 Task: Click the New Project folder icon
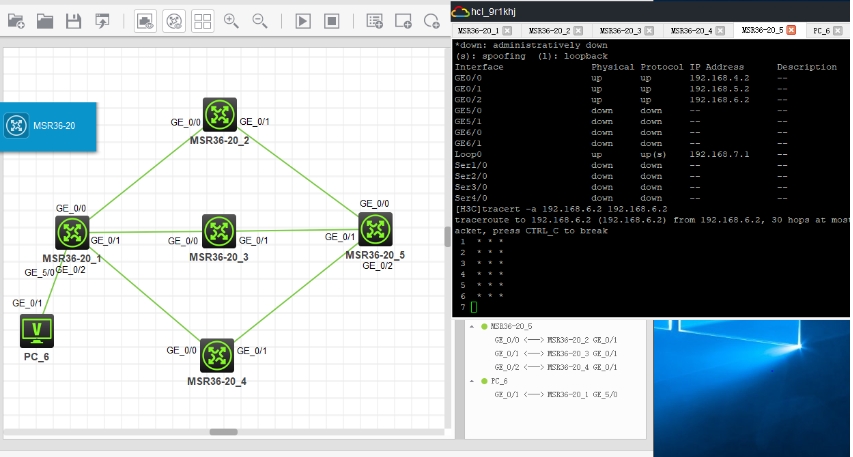tap(14, 20)
